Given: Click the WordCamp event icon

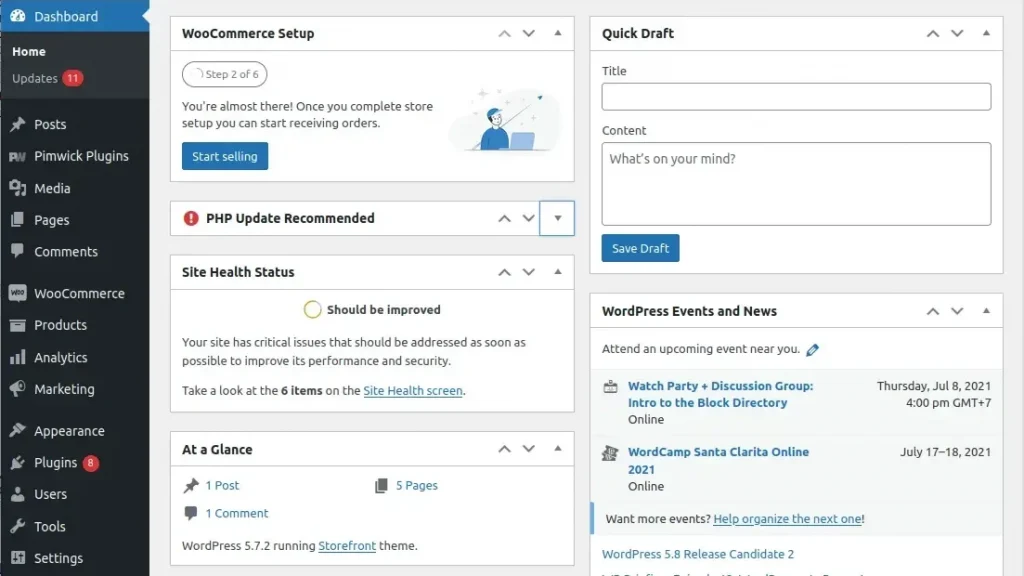Looking at the screenshot, I should pyautogui.click(x=610, y=452).
